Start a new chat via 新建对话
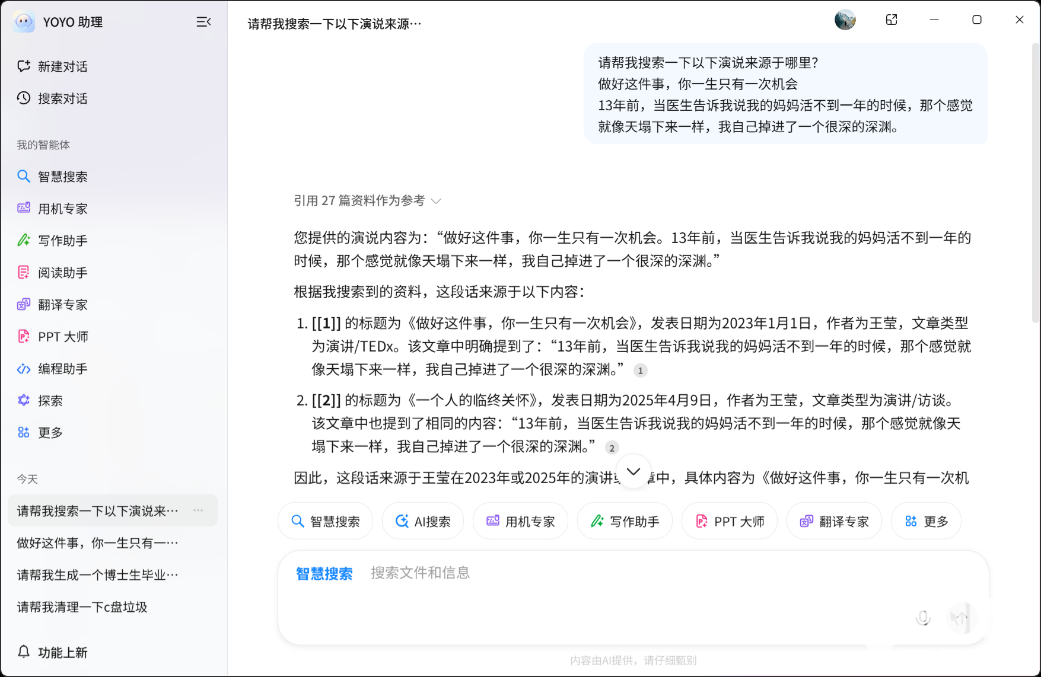This screenshot has height=677, width=1041. click(x=62, y=67)
